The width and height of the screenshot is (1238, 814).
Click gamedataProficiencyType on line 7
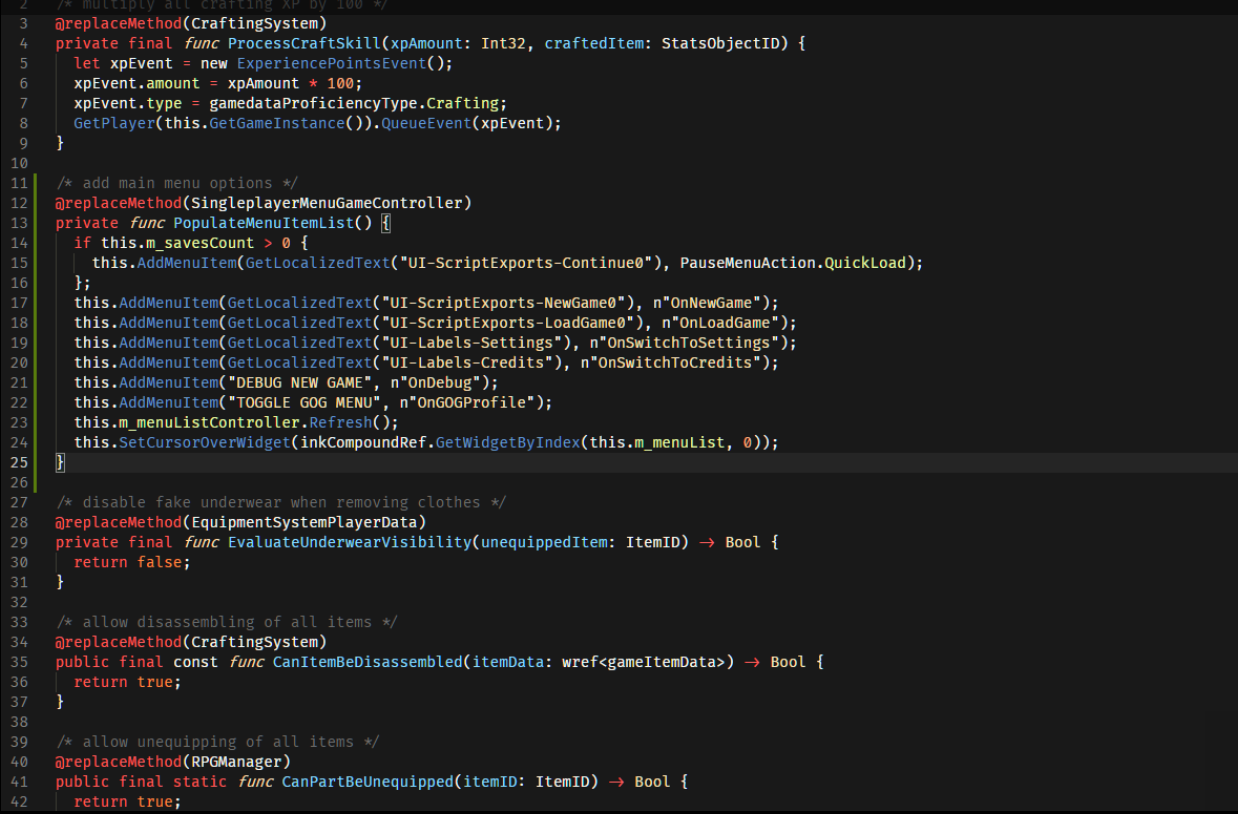[313, 103]
